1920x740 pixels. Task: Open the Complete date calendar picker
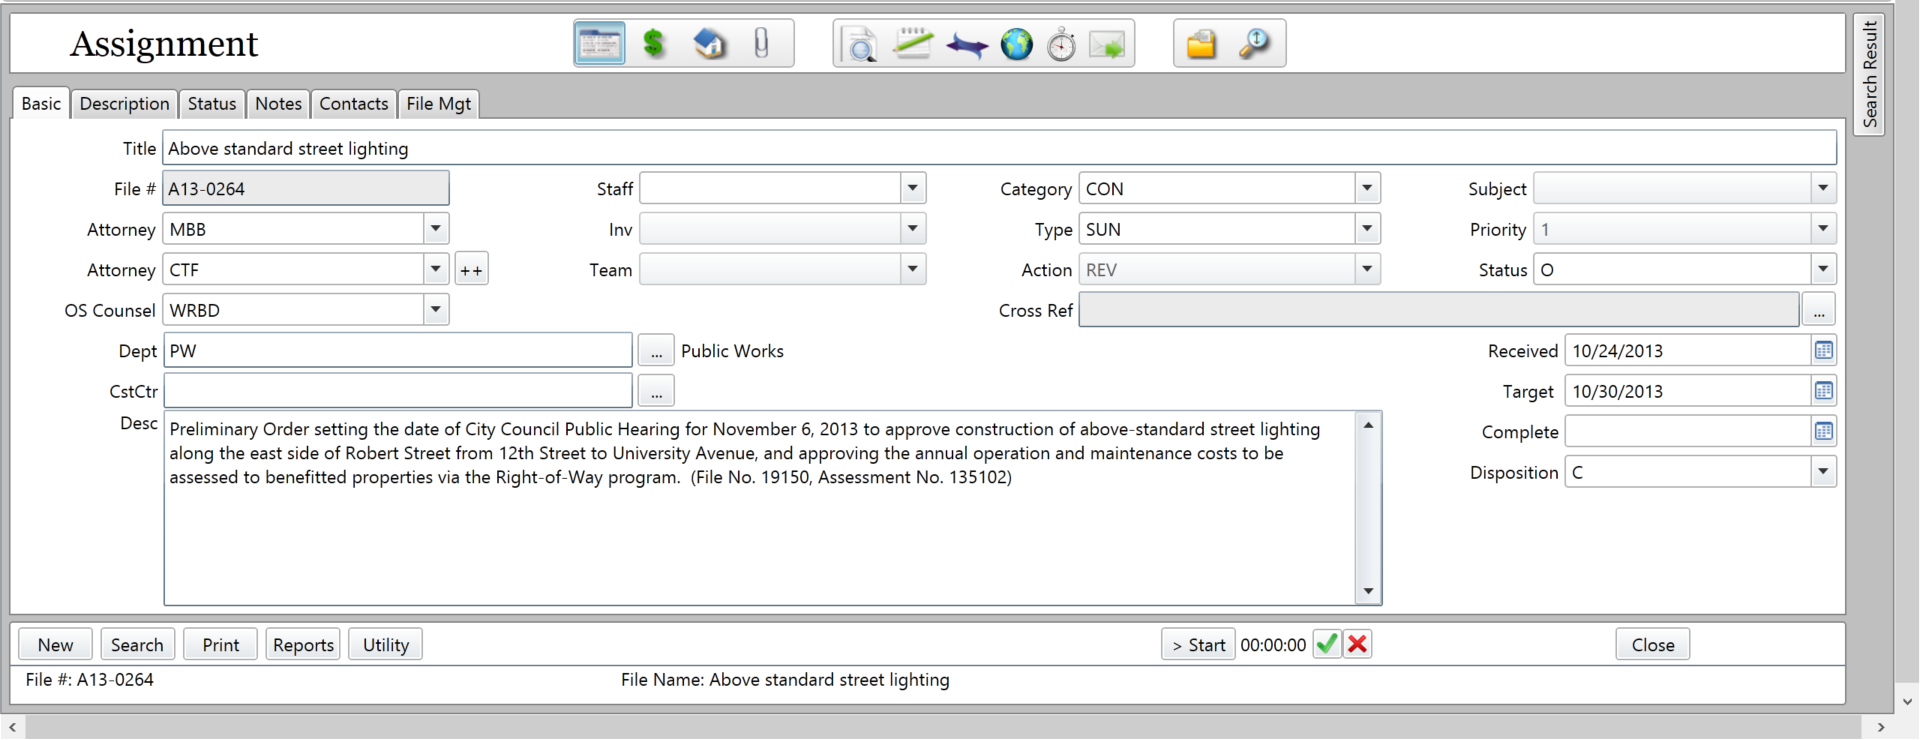[x=1824, y=431]
